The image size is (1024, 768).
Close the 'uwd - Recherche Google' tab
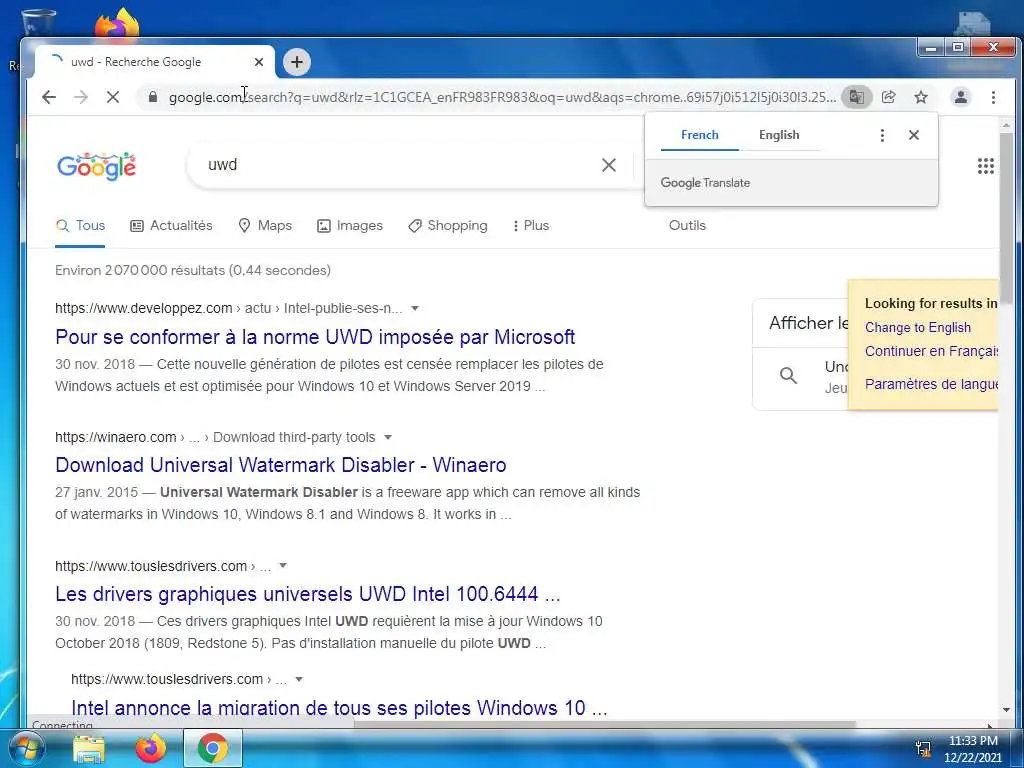click(x=259, y=62)
